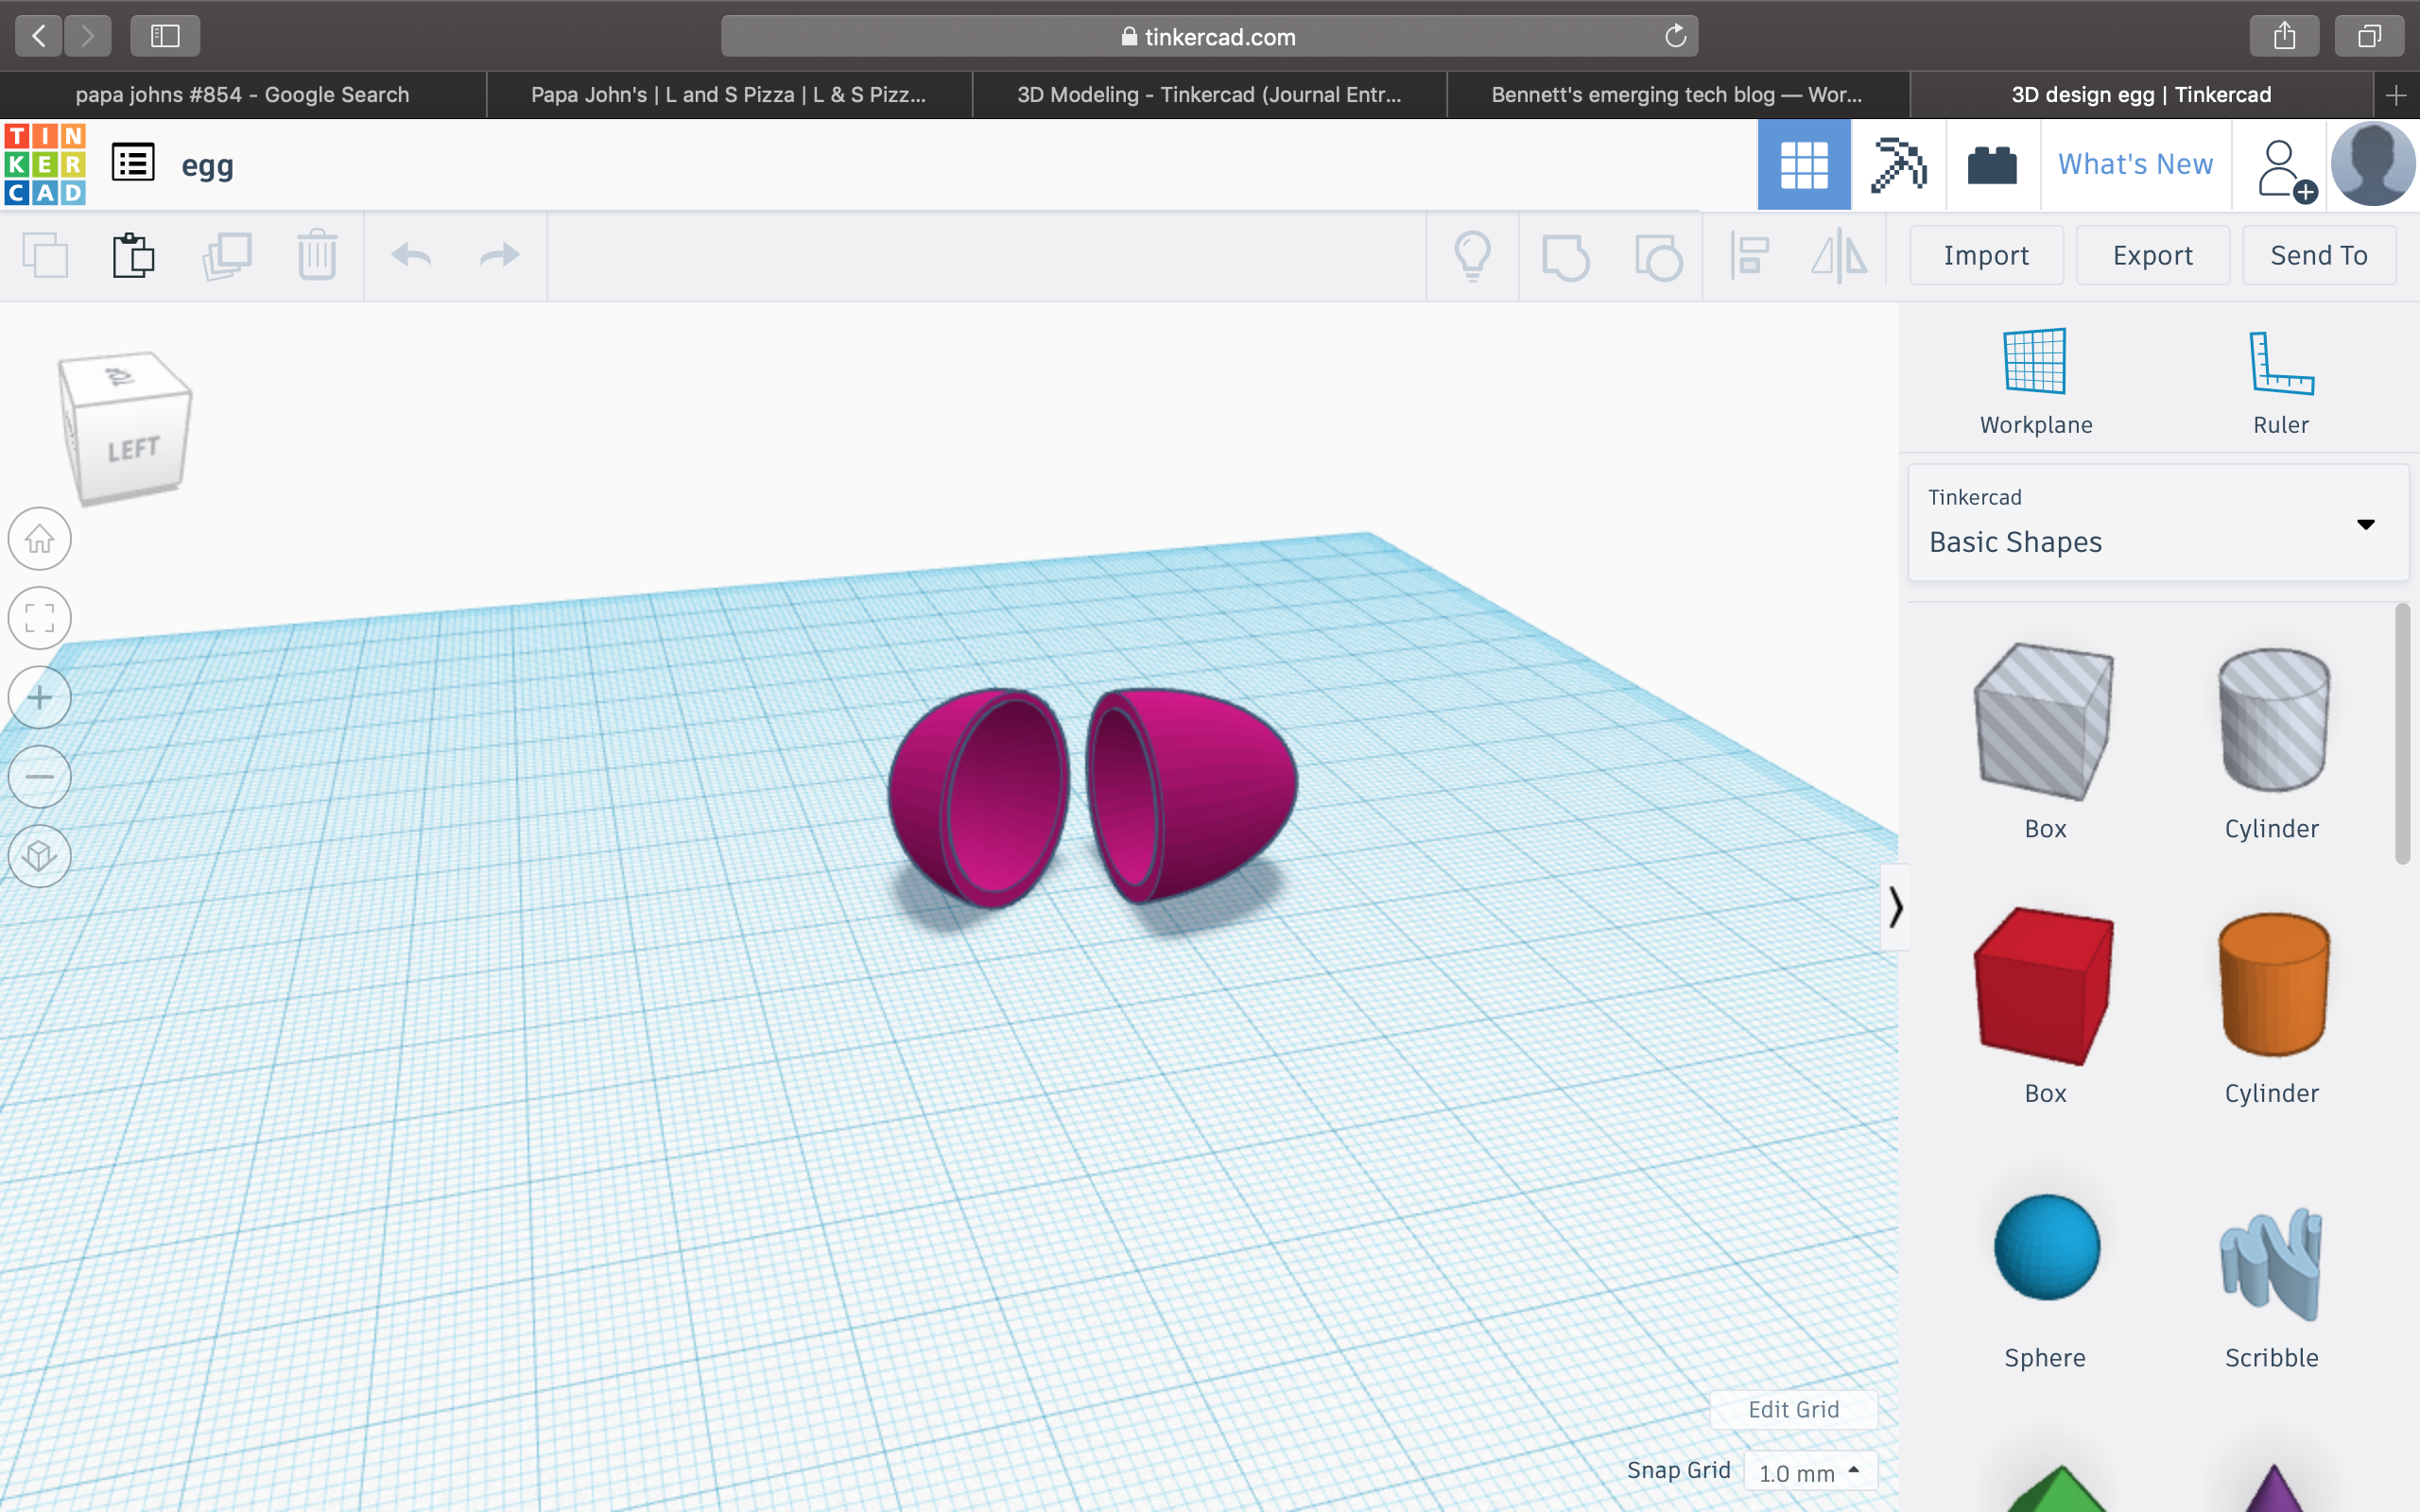The width and height of the screenshot is (2420, 1512).
Task: Collapse the shapes panel with chevron
Action: pyautogui.click(x=1894, y=907)
